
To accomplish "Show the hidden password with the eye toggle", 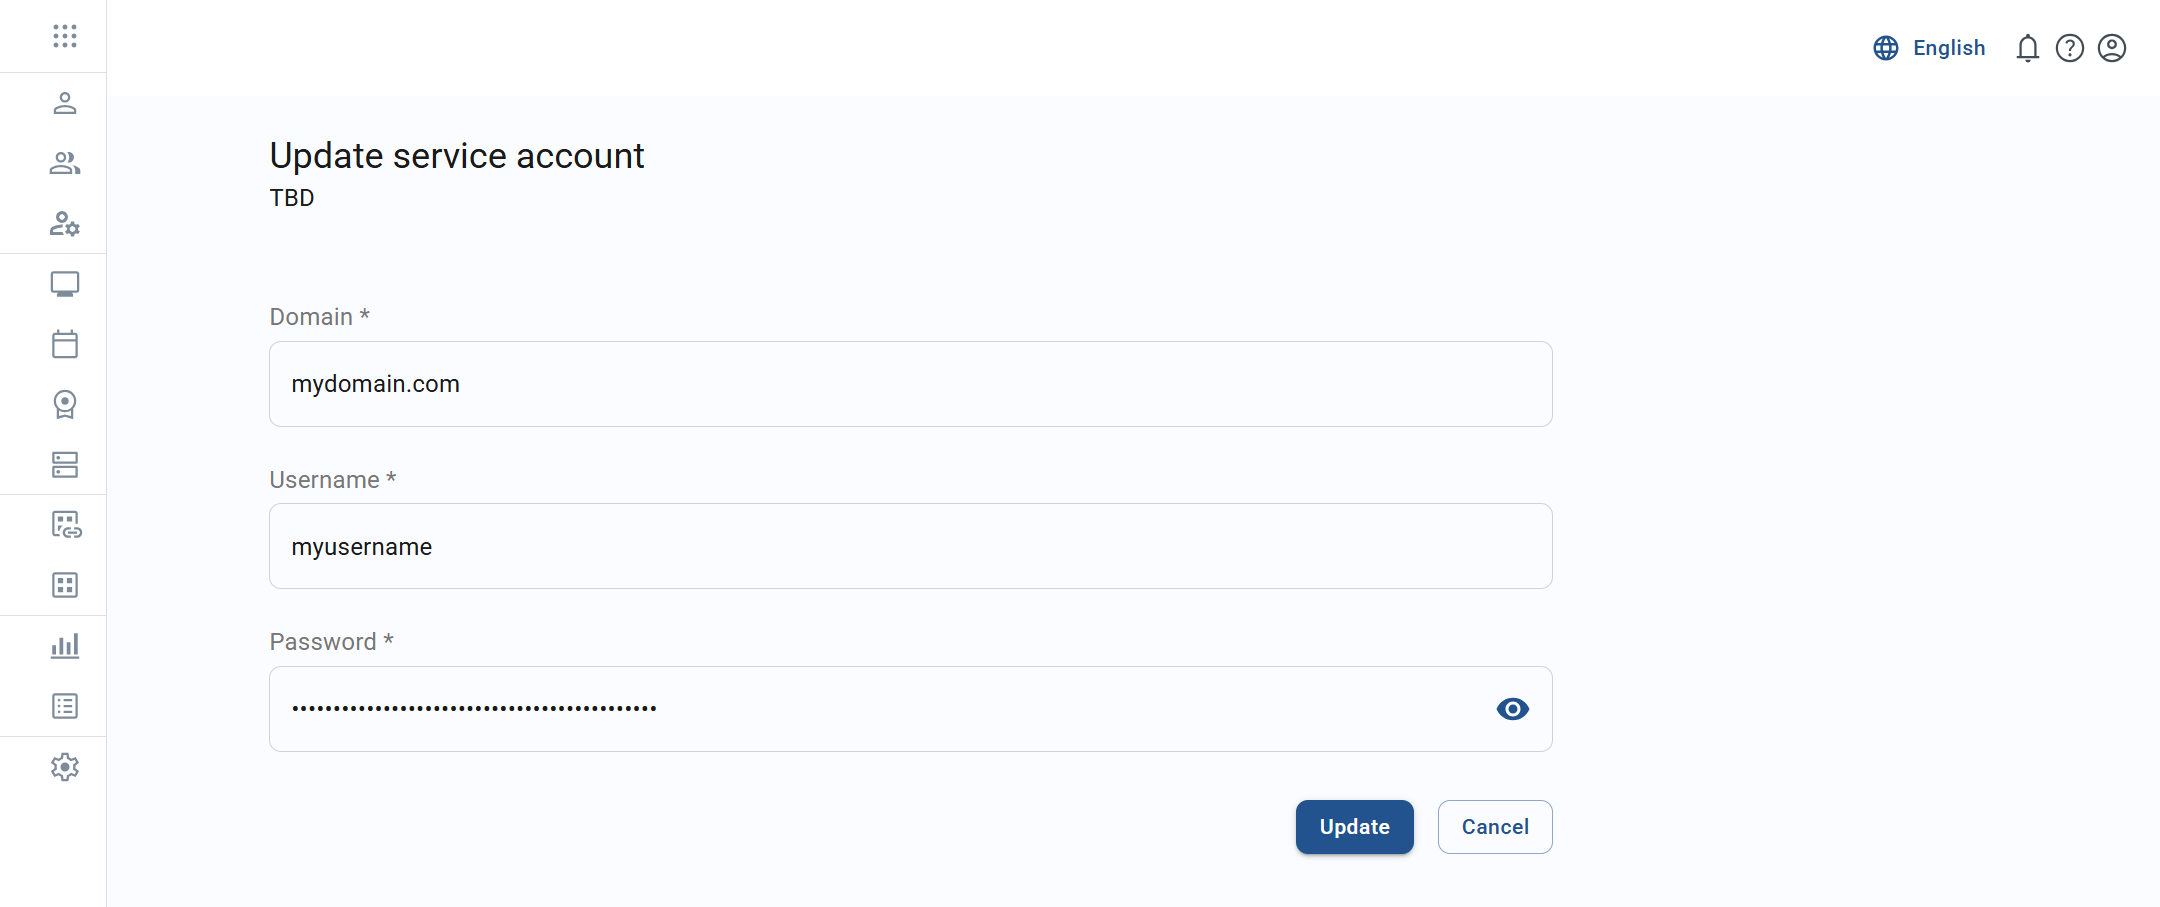I will point(1511,708).
